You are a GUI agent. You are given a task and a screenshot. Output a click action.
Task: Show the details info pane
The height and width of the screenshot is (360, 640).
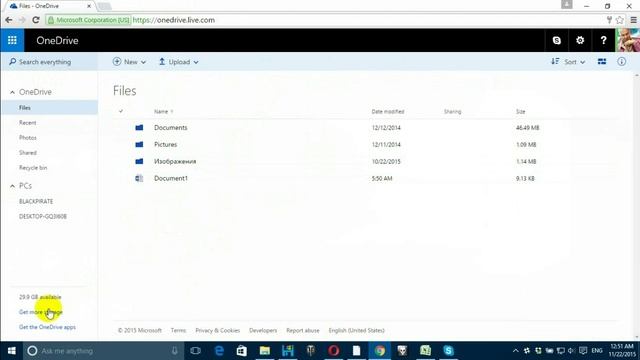click(621, 62)
